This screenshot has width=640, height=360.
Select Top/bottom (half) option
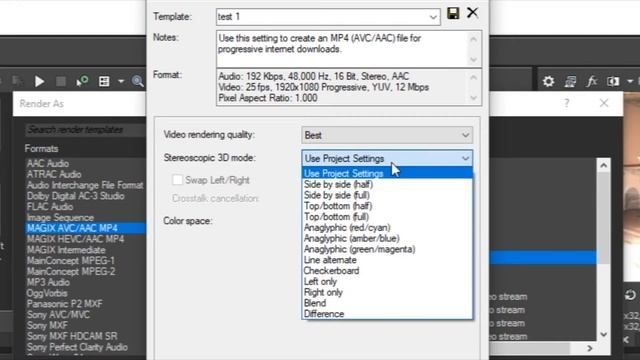[338, 206]
